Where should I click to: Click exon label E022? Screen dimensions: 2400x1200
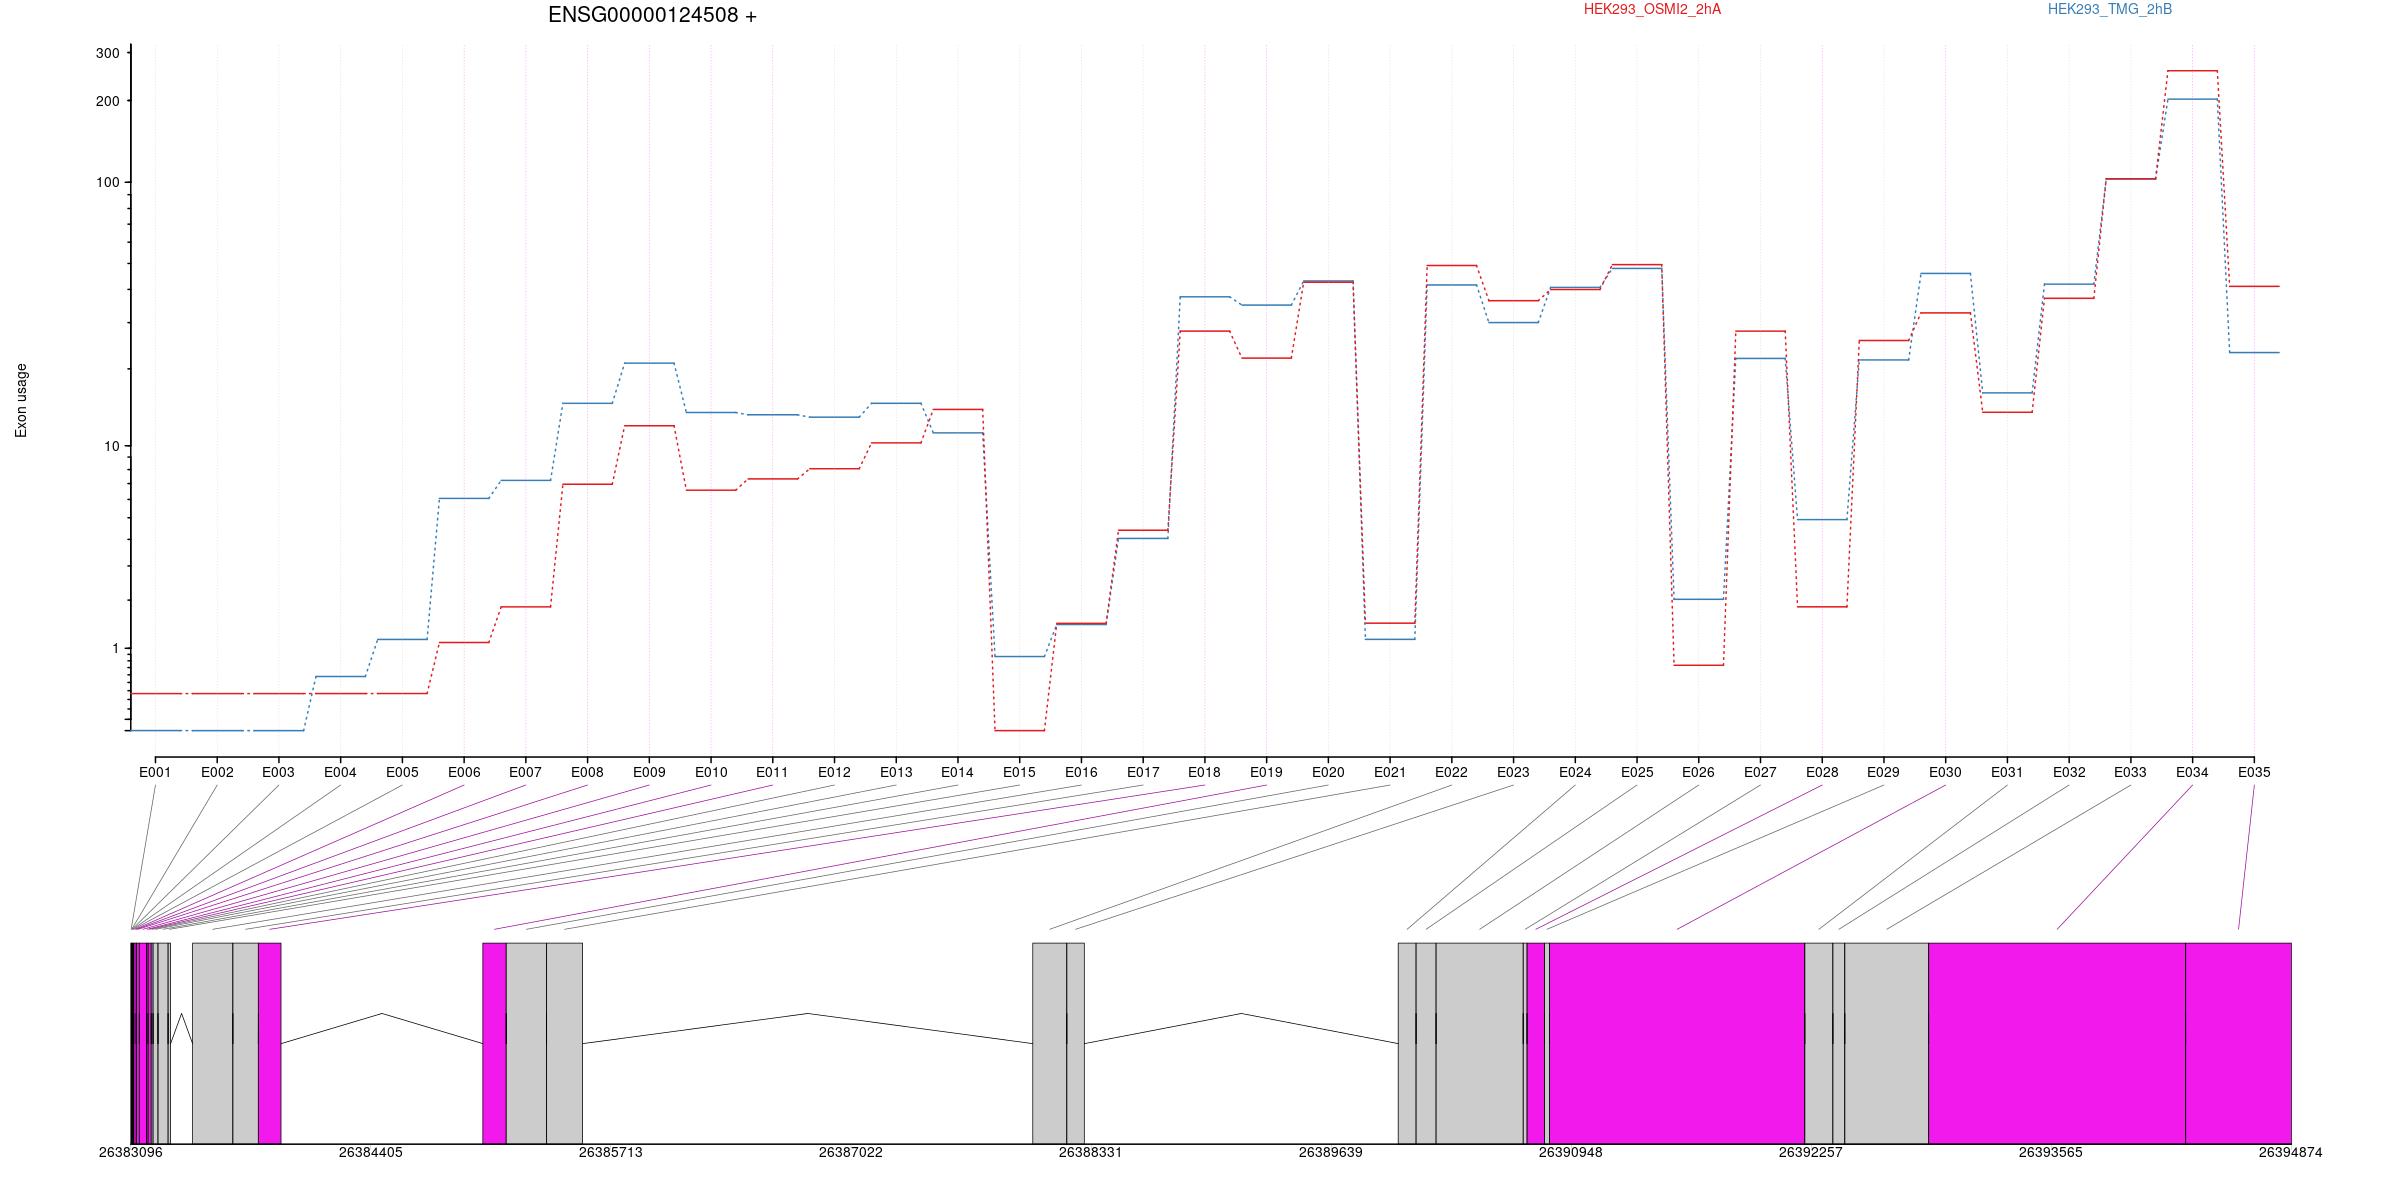[1451, 772]
